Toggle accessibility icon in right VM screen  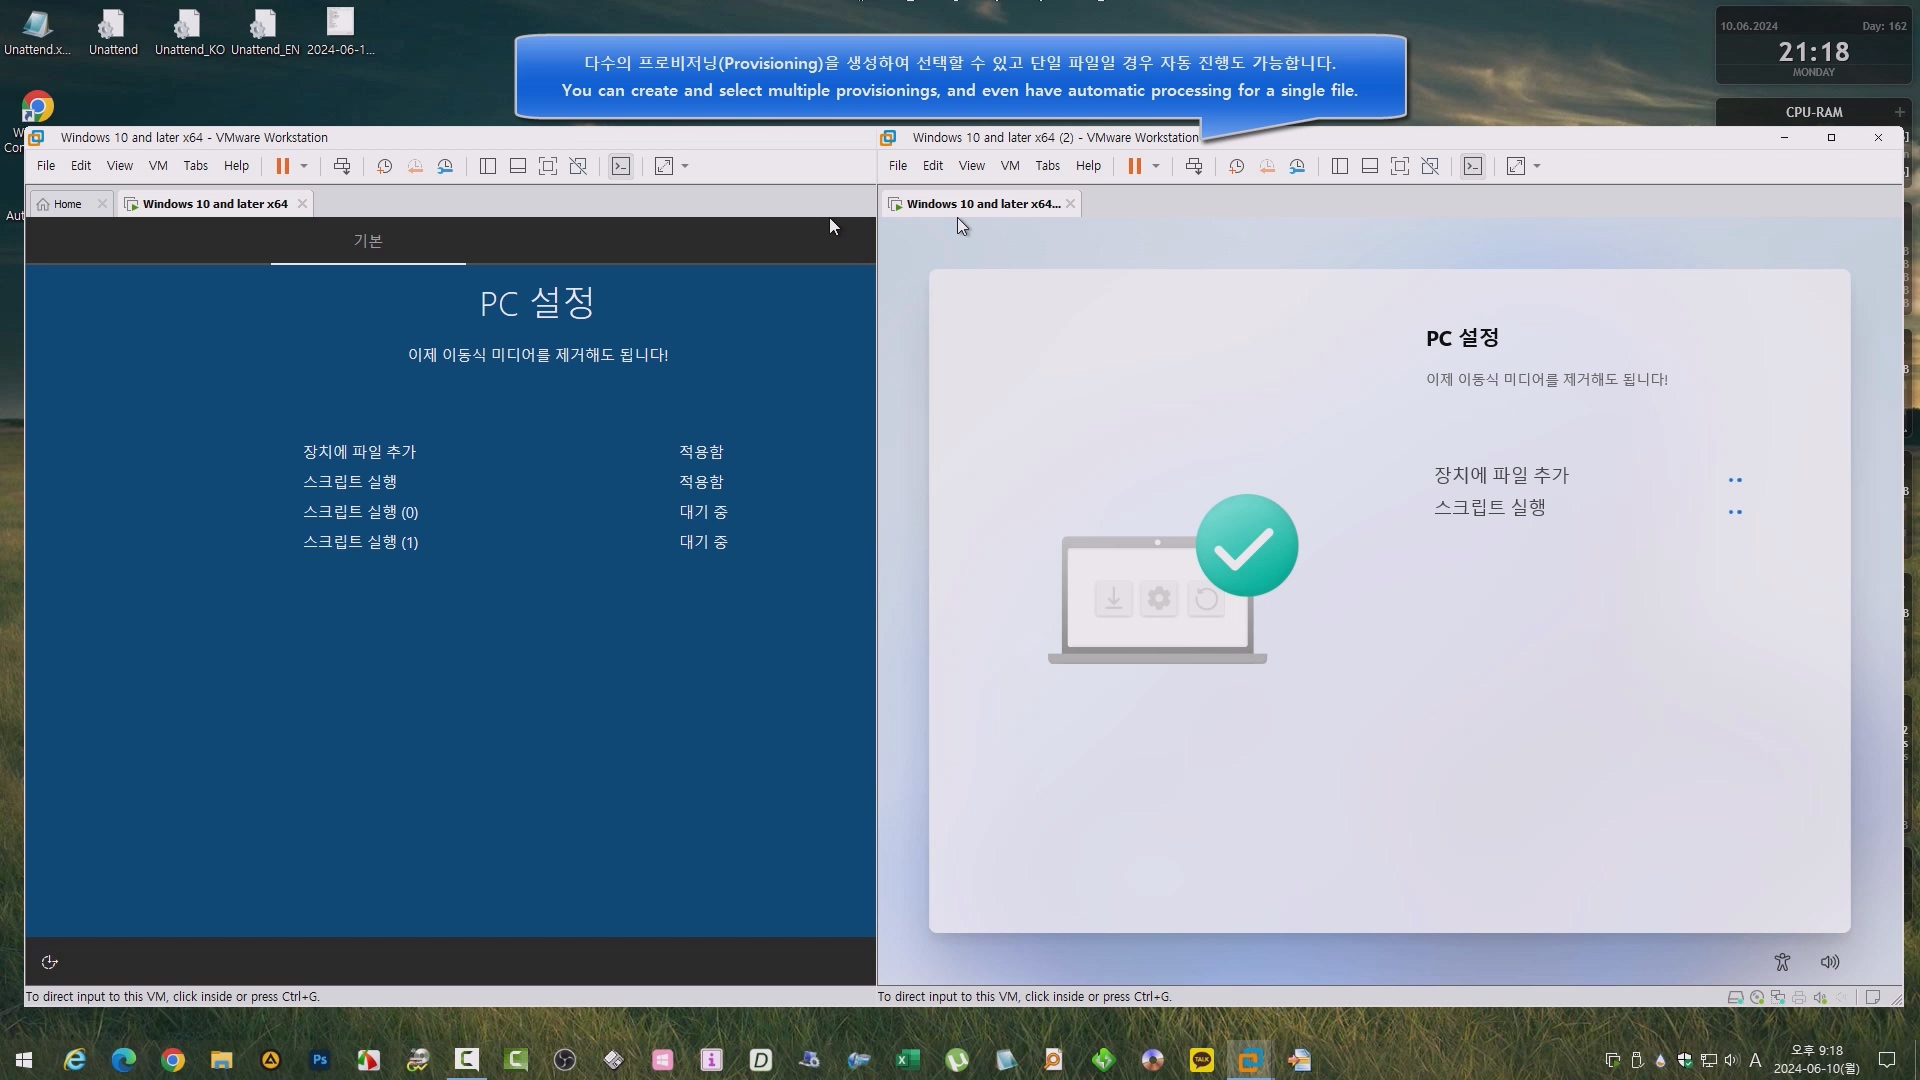pyautogui.click(x=1782, y=962)
